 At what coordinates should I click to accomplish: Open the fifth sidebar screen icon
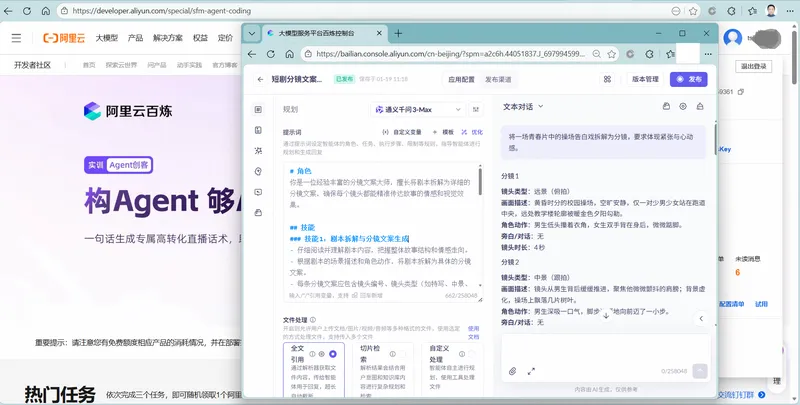(x=258, y=192)
